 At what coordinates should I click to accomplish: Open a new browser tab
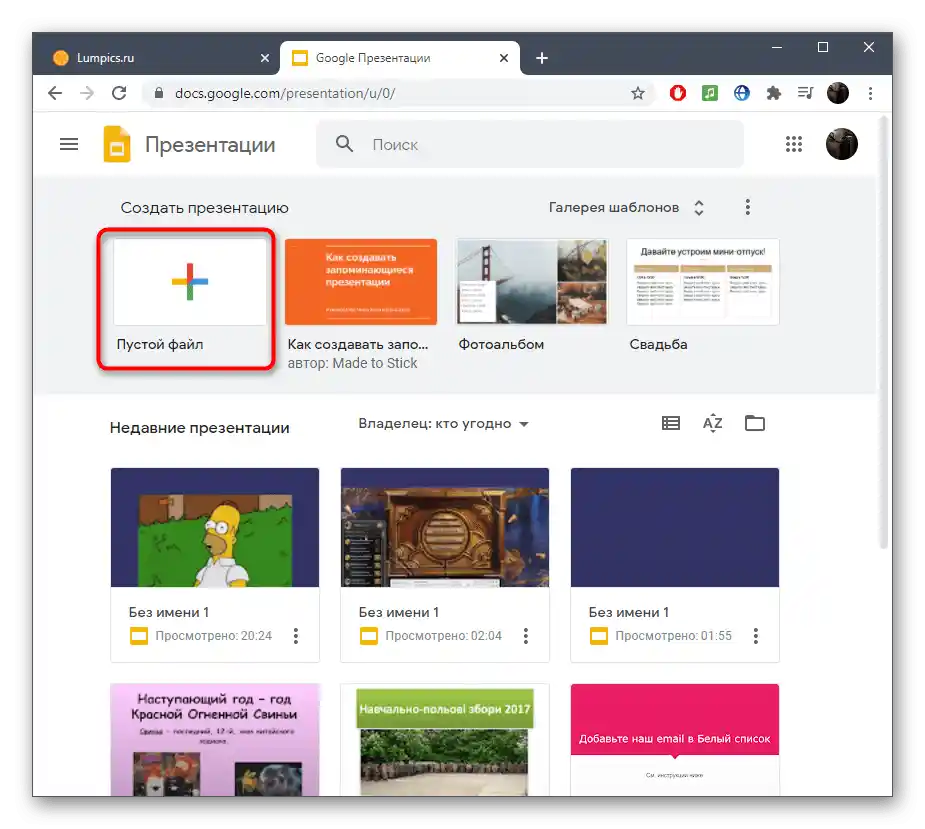coord(542,58)
